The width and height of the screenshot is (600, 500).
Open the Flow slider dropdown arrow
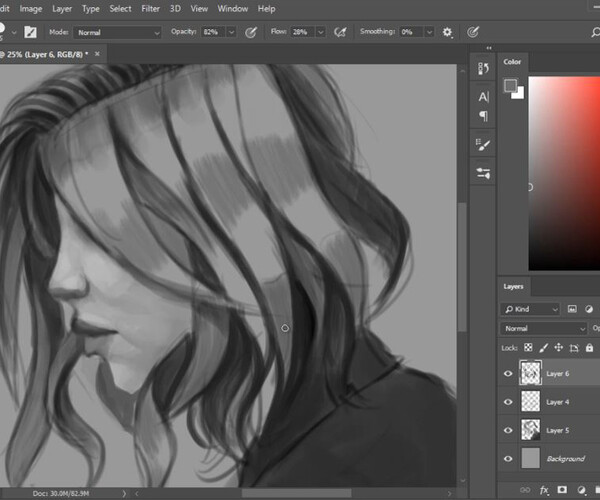click(321, 33)
